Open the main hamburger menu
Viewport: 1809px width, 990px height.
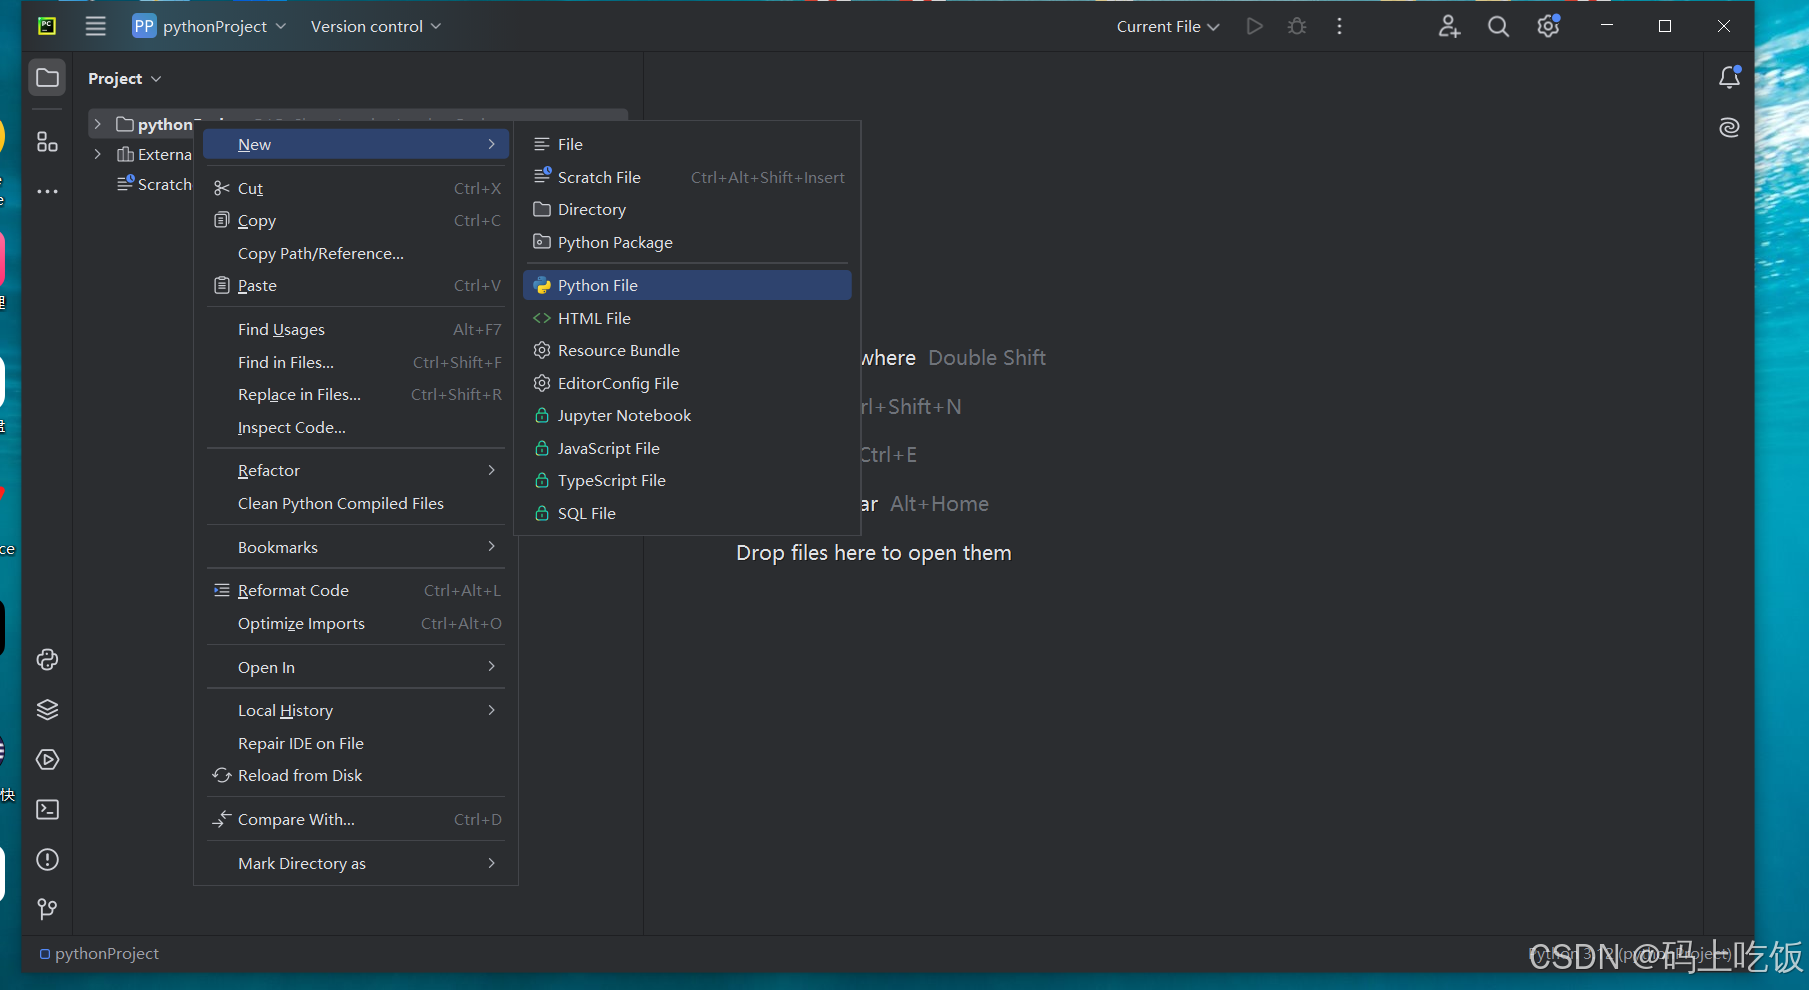(x=95, y=26)
